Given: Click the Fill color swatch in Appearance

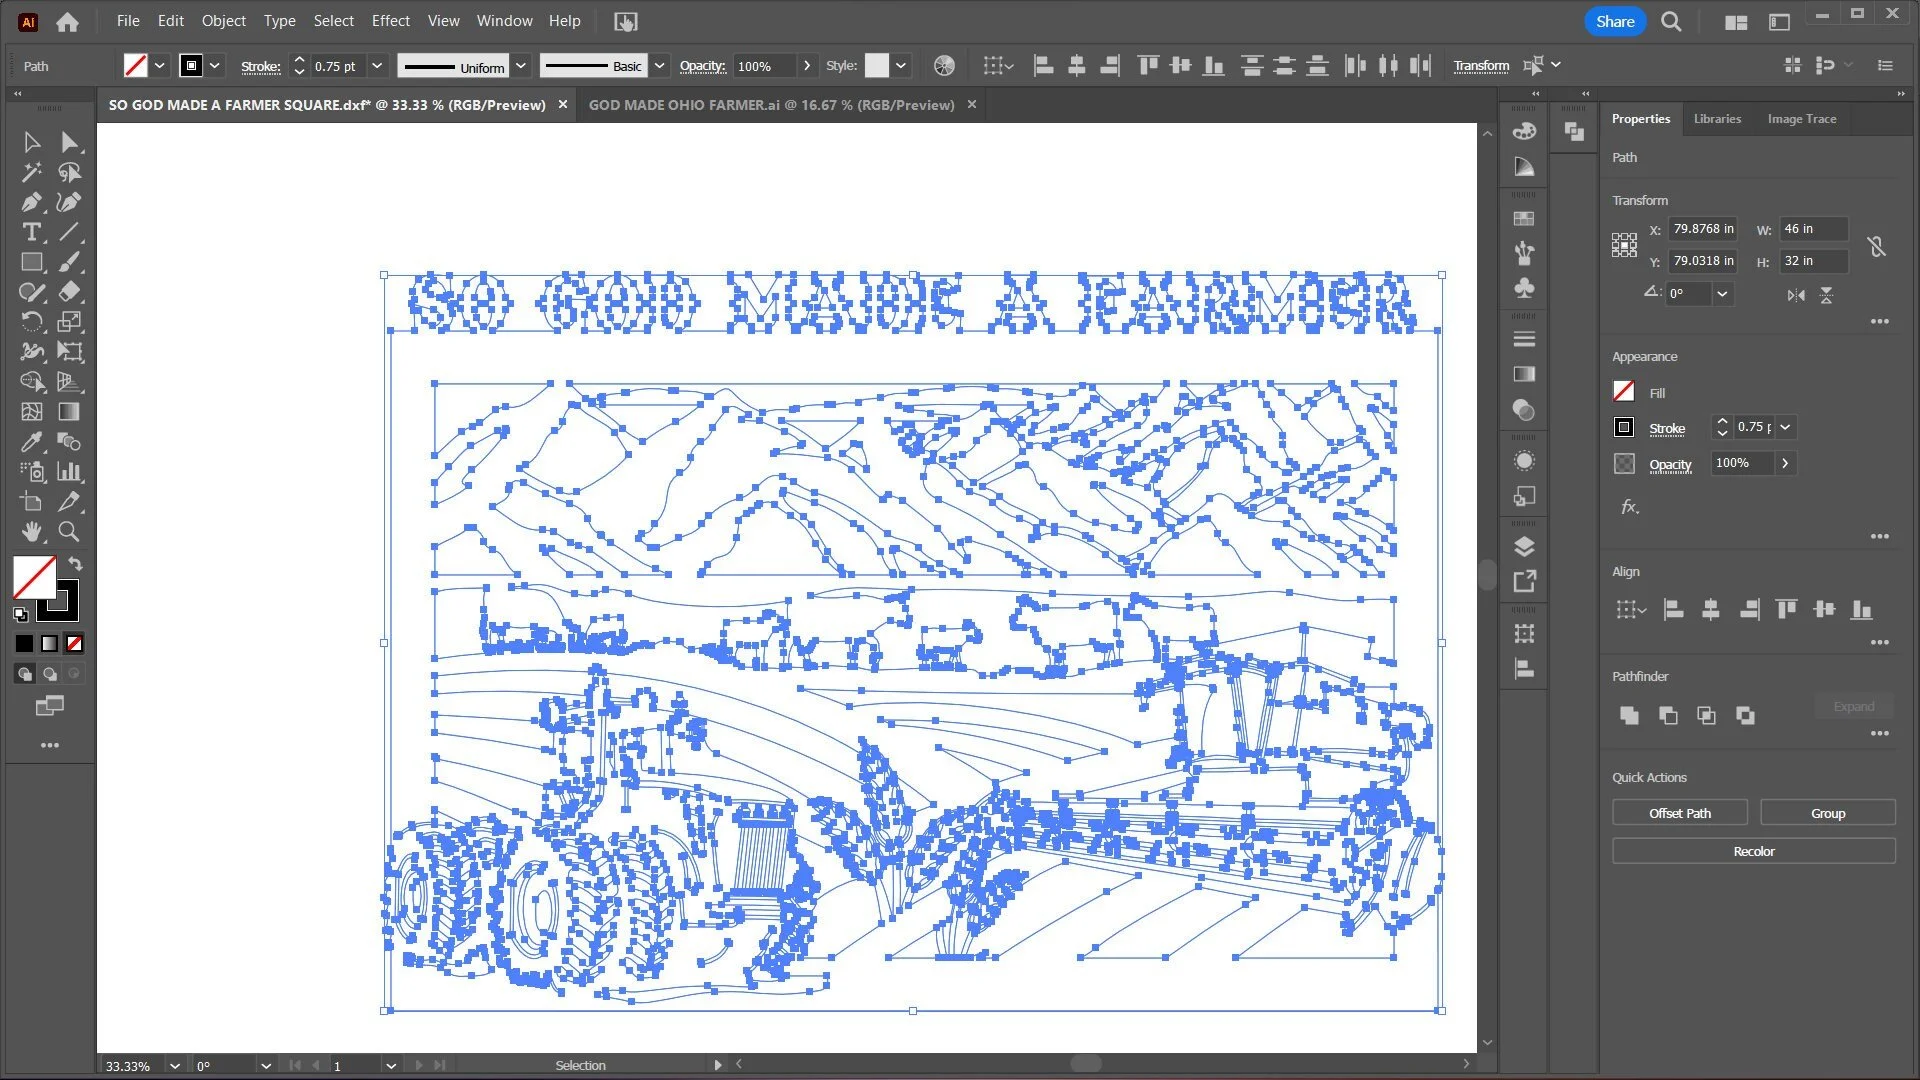Looking at the screenshot, I should [1624, 392].
